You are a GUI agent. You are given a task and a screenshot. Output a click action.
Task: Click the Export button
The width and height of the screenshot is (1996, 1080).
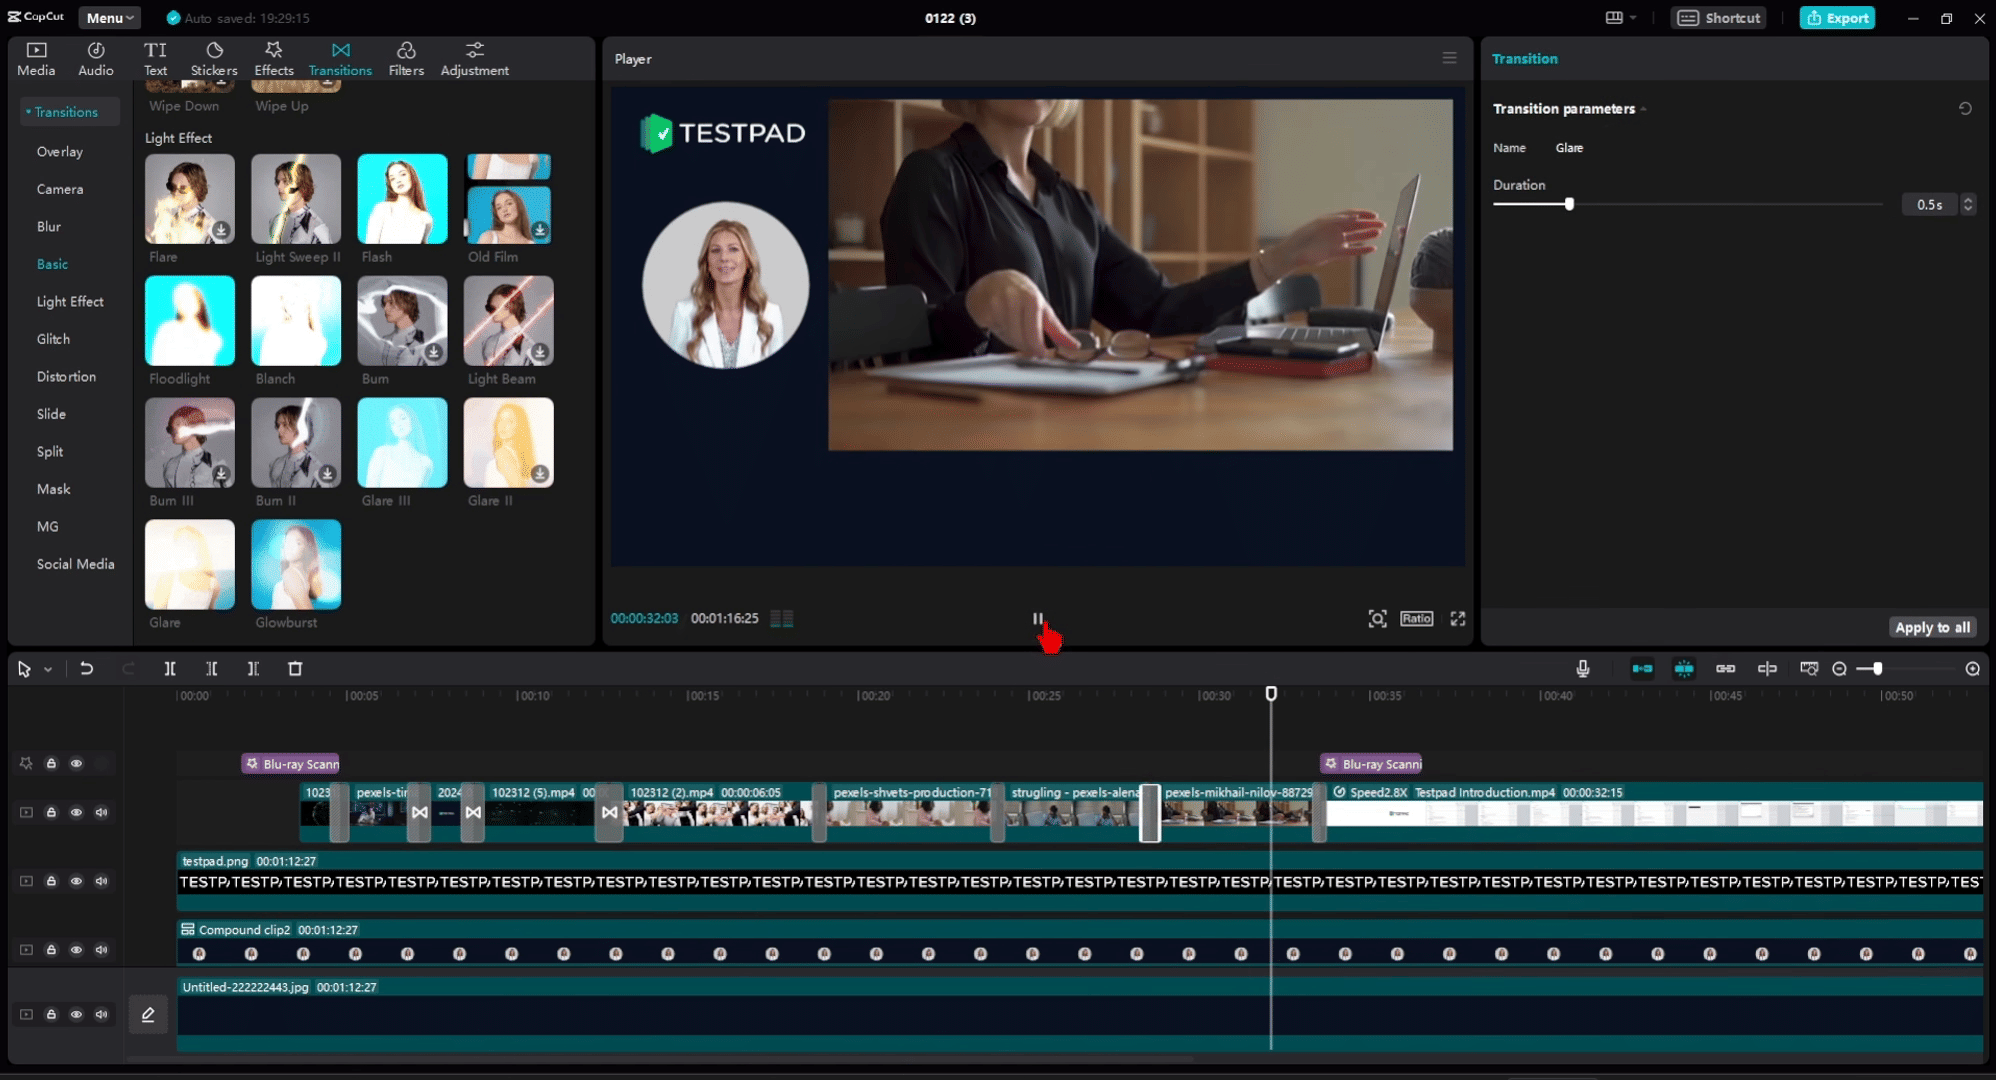coord(1837,18)
